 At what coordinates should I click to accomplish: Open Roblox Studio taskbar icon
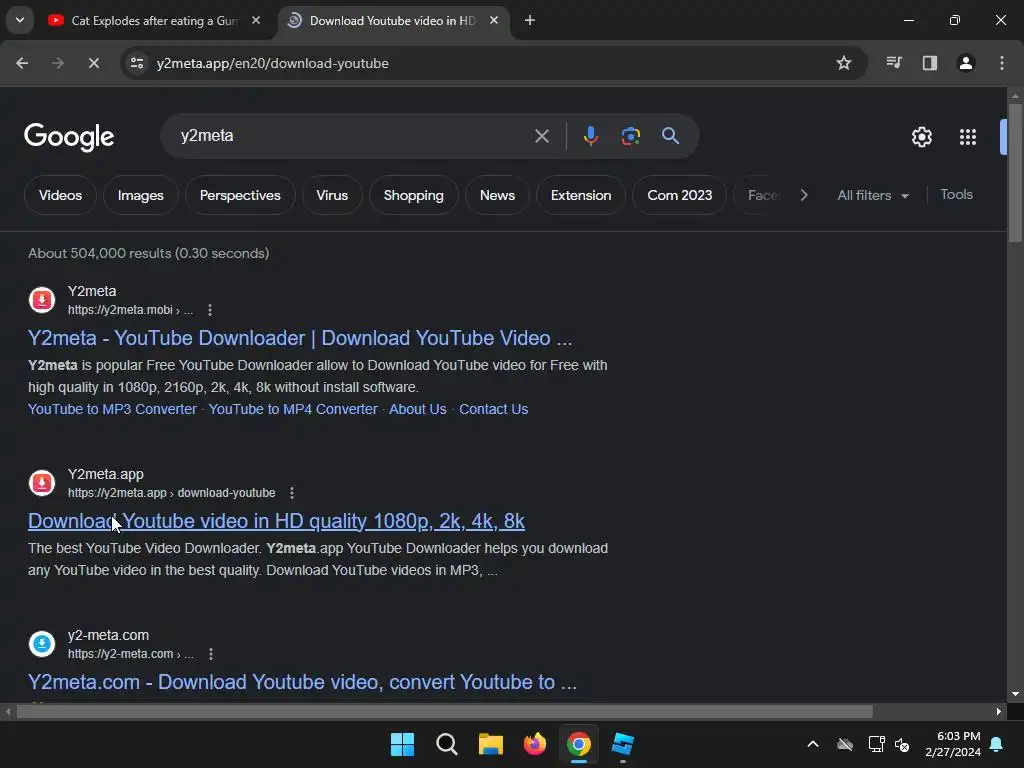(x=623, y=744)
